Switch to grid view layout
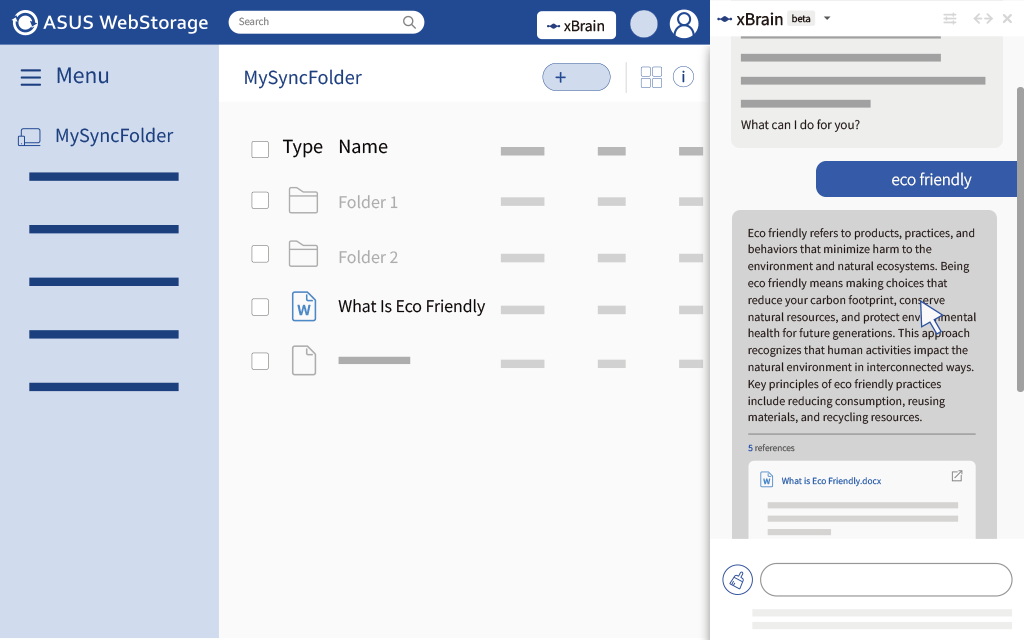The image size is (1024, 640). coord(651,77)
